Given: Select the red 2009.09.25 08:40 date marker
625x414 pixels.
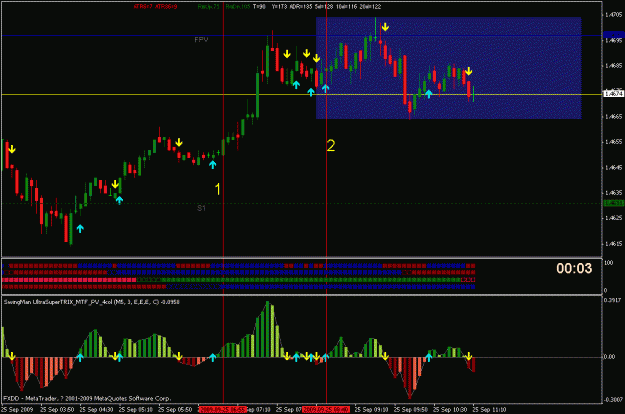Looking at the screenshot, I should (x=326, y=409).
